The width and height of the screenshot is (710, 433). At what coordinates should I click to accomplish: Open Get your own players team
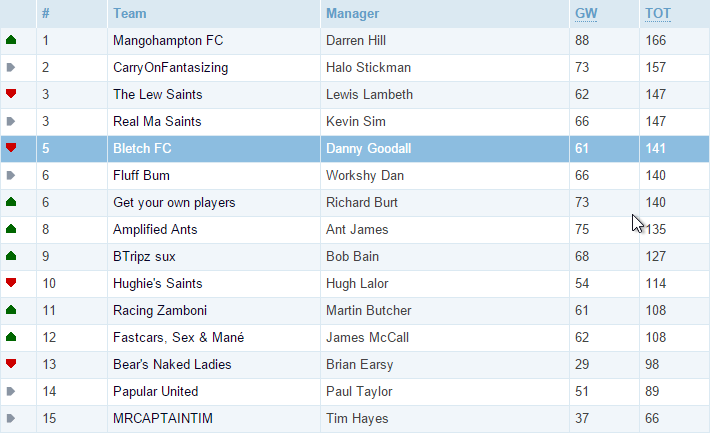click(174, 202)
